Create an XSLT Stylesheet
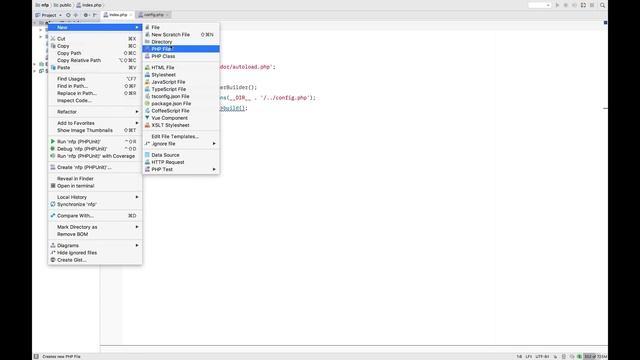 point(181,125)
